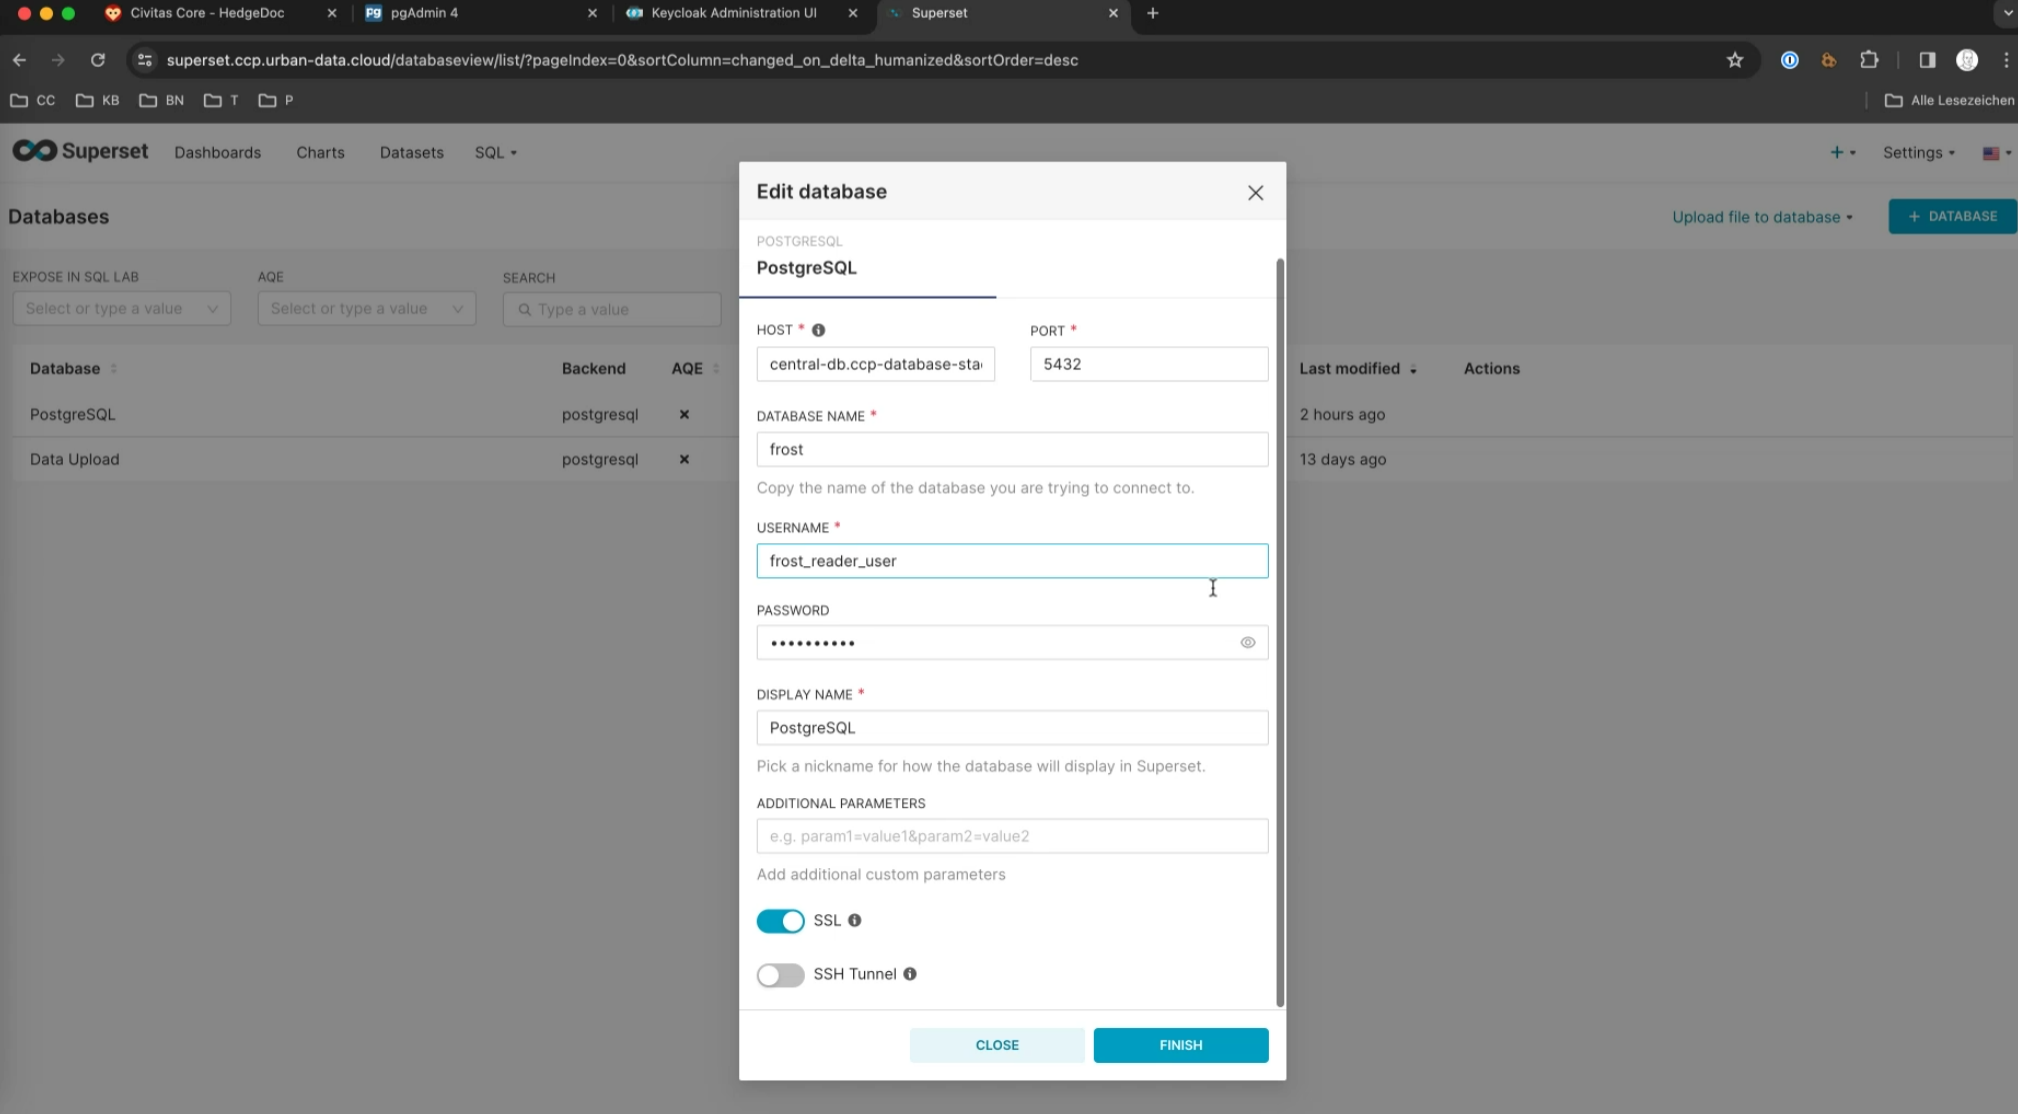Open the Datasets menu
This screenshot has width=2018, height=1114.
click(x=411, y=152)
